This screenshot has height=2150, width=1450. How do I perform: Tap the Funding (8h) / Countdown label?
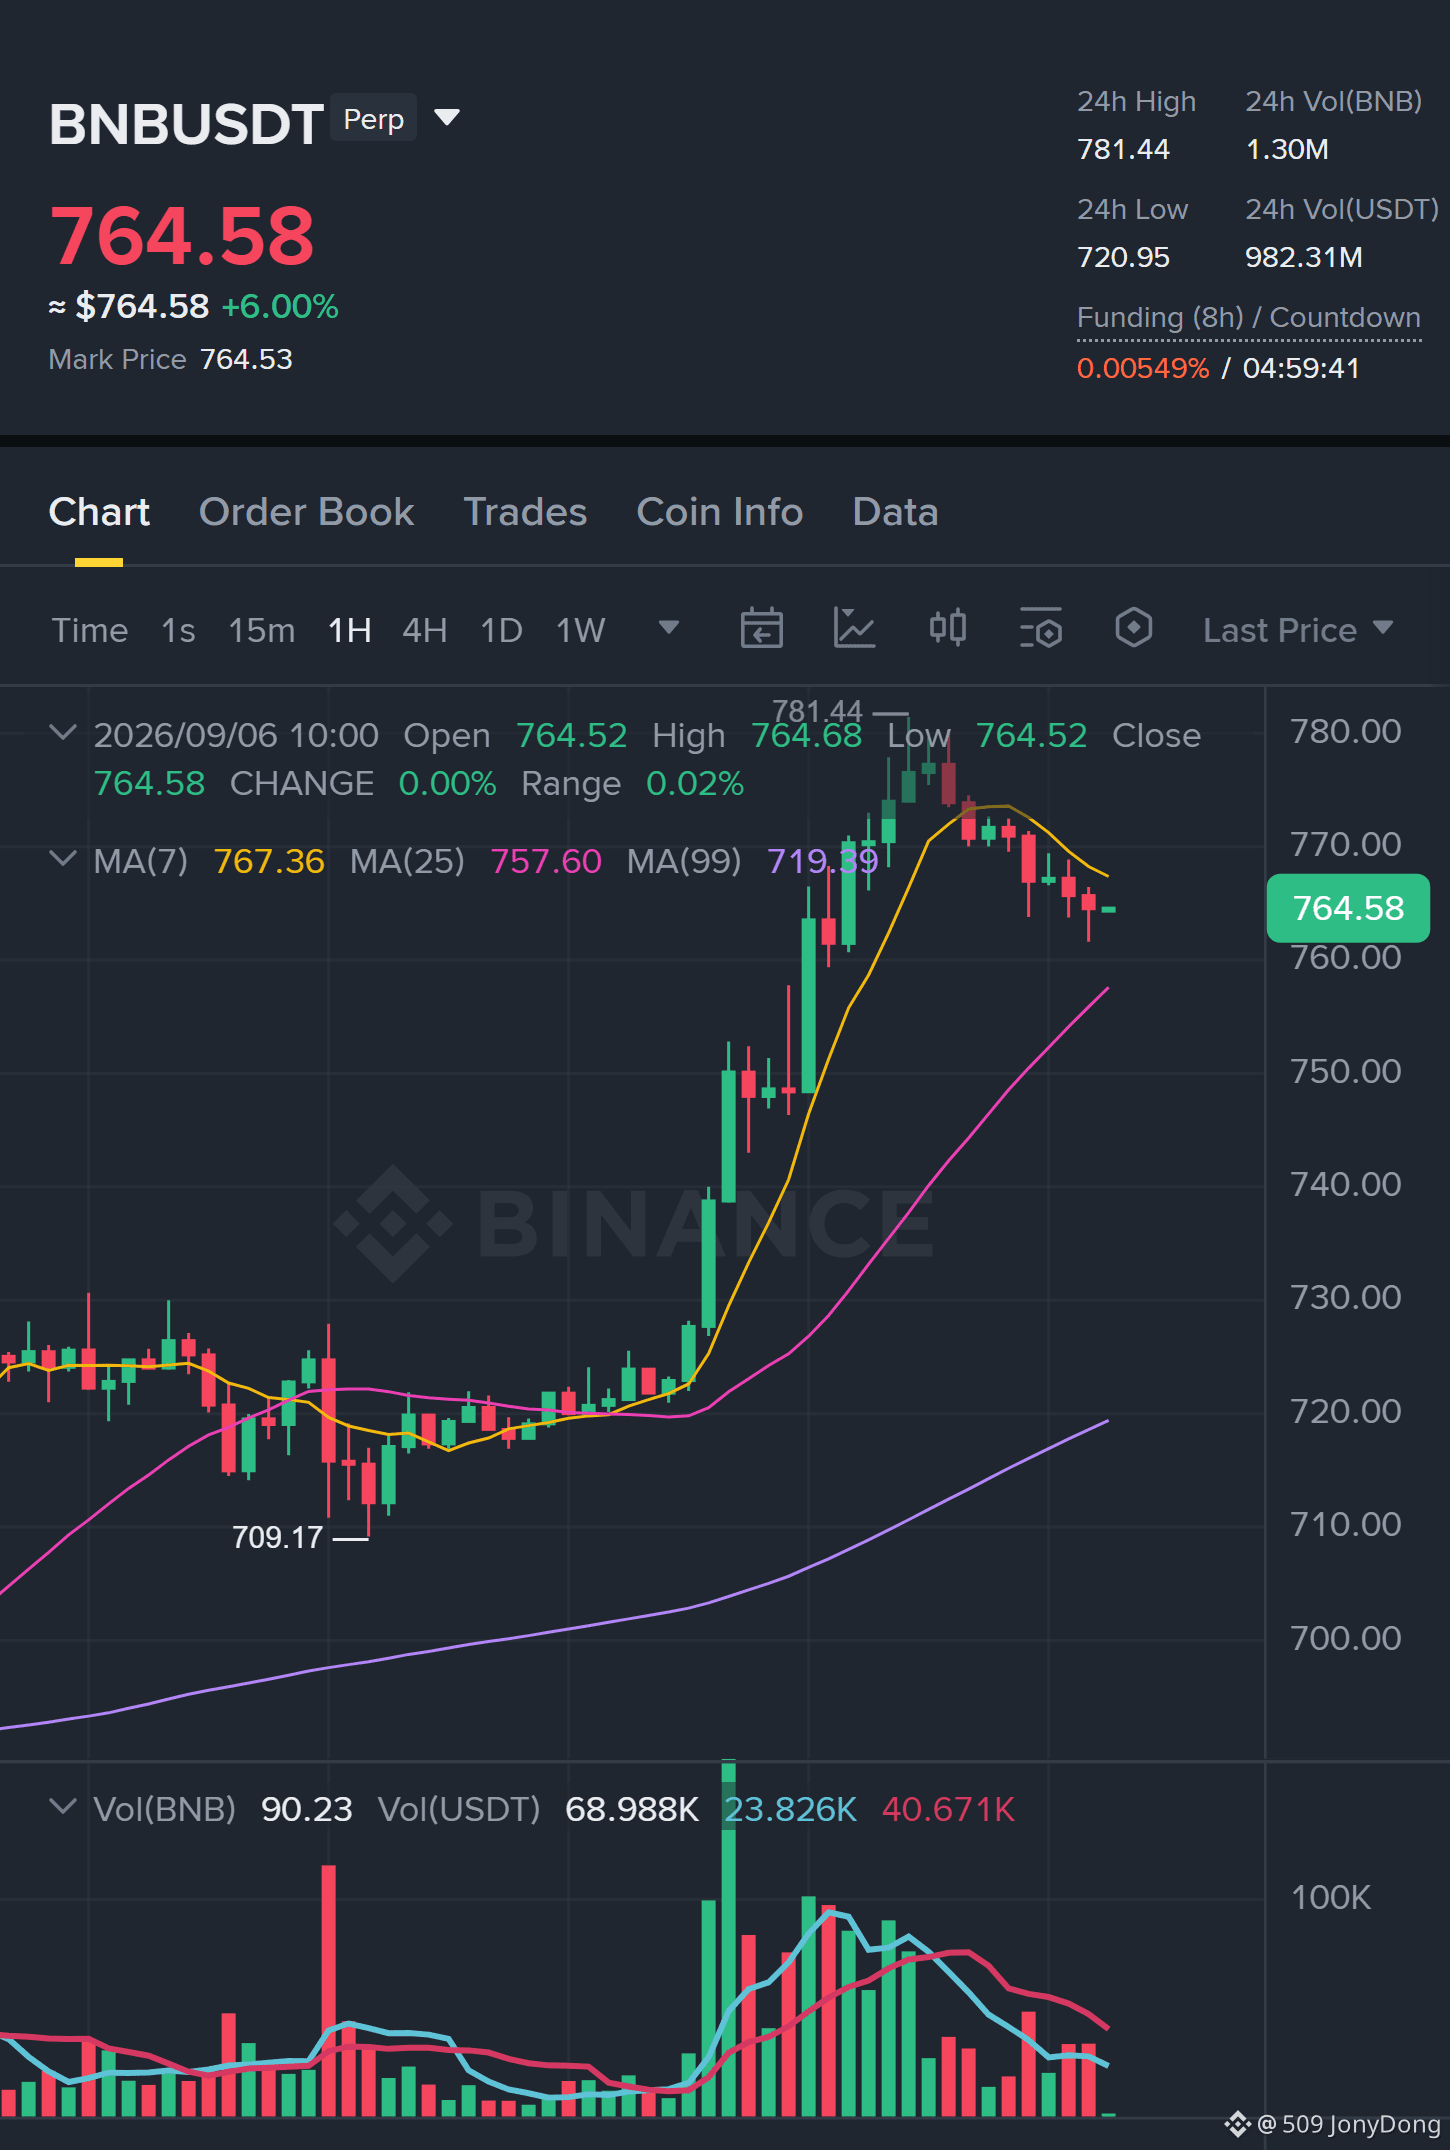tap(1248, 318)
